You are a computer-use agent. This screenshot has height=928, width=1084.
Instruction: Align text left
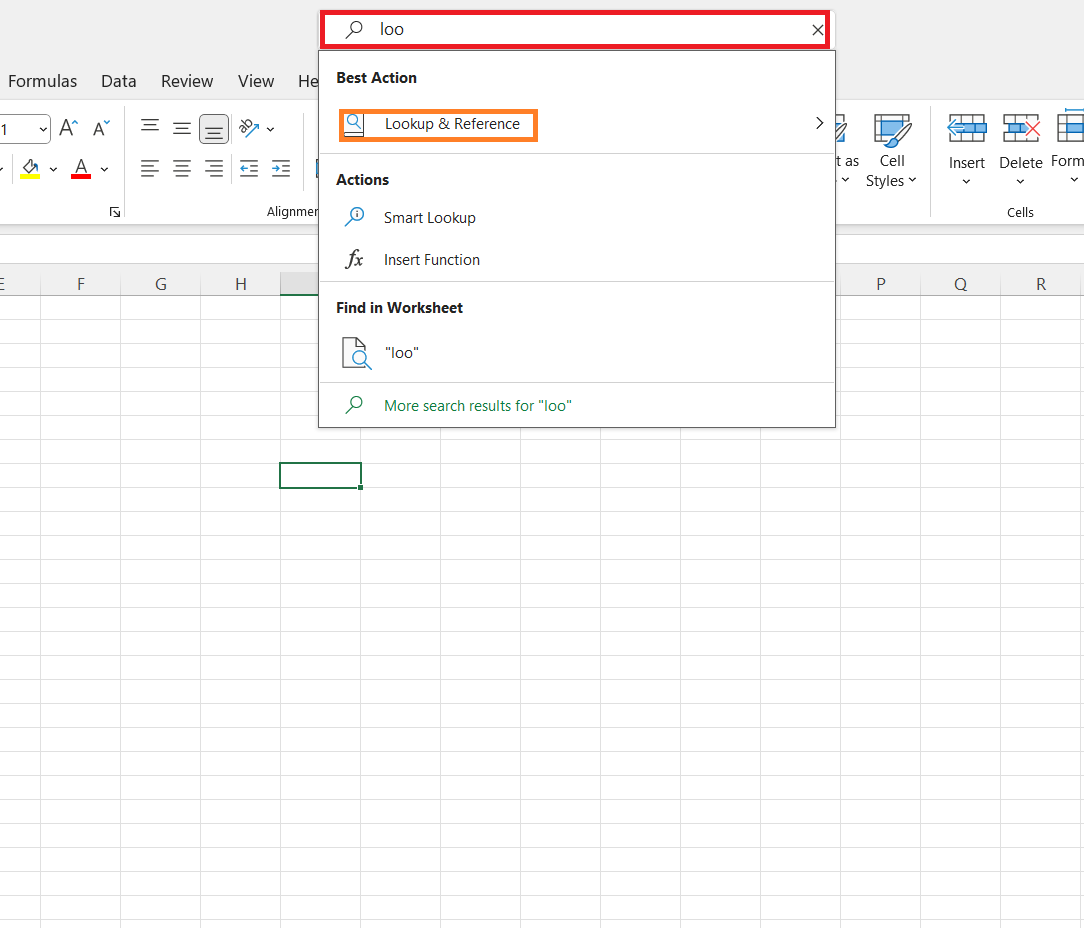tap(150, 169)
